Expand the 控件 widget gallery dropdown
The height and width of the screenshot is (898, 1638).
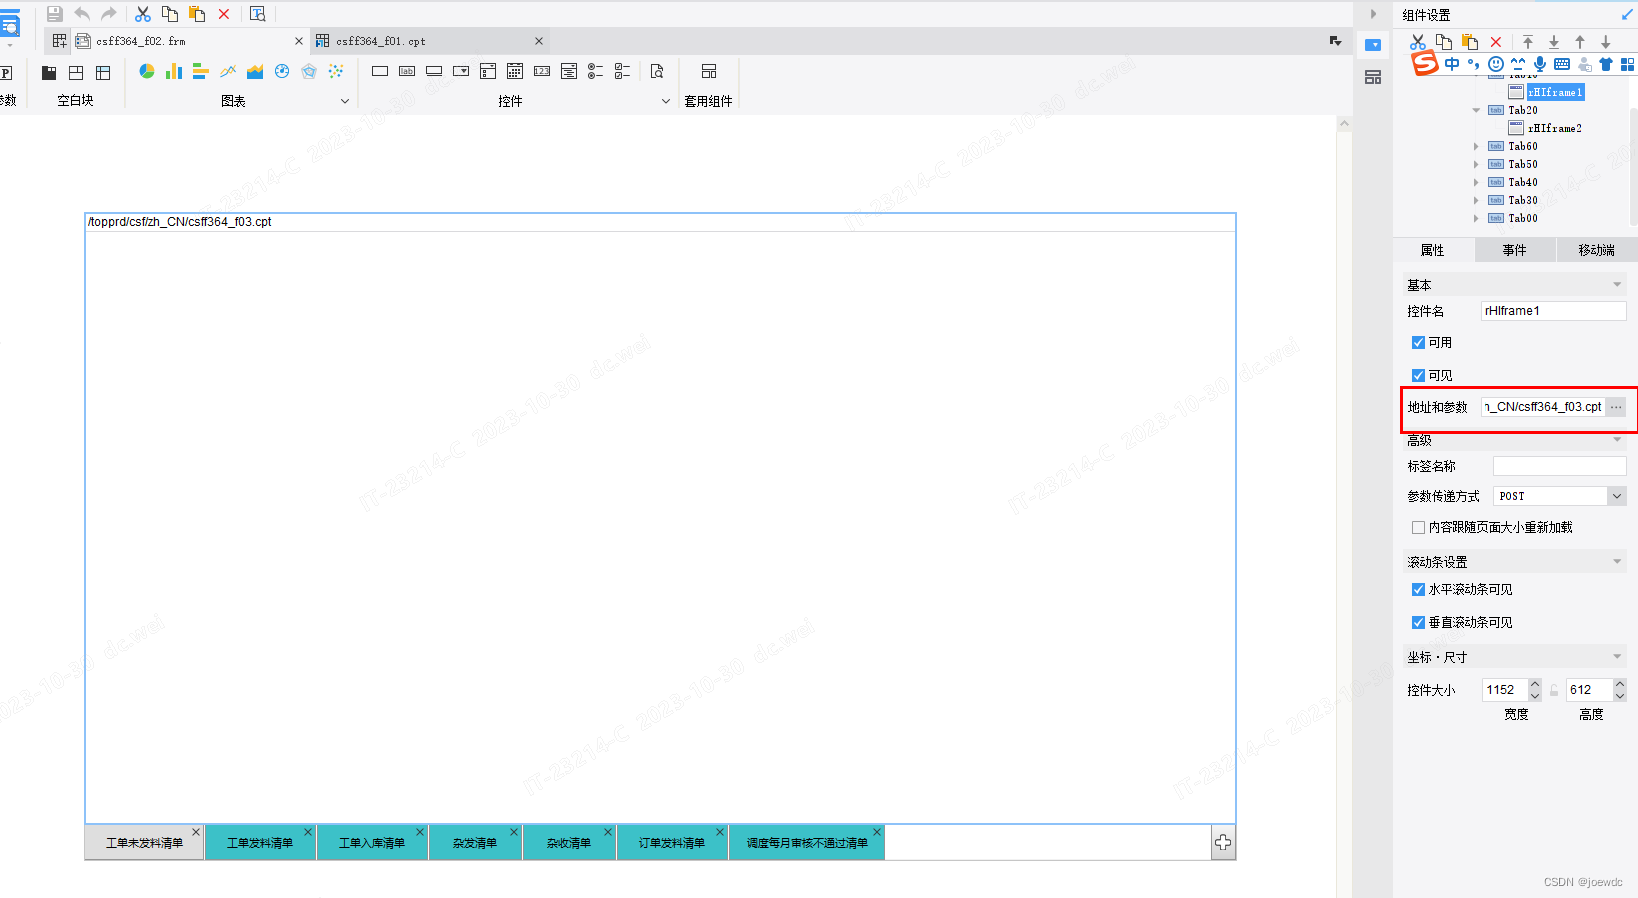(666, 101)
